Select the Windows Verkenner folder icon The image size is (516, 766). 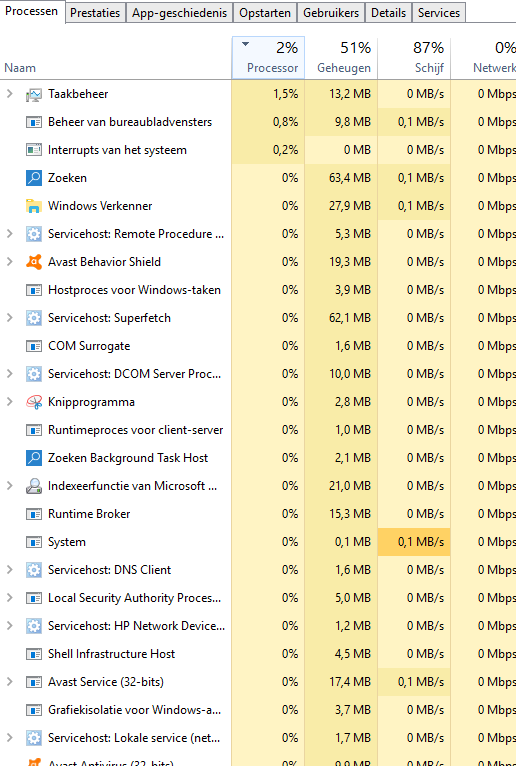tap(34, 206)
